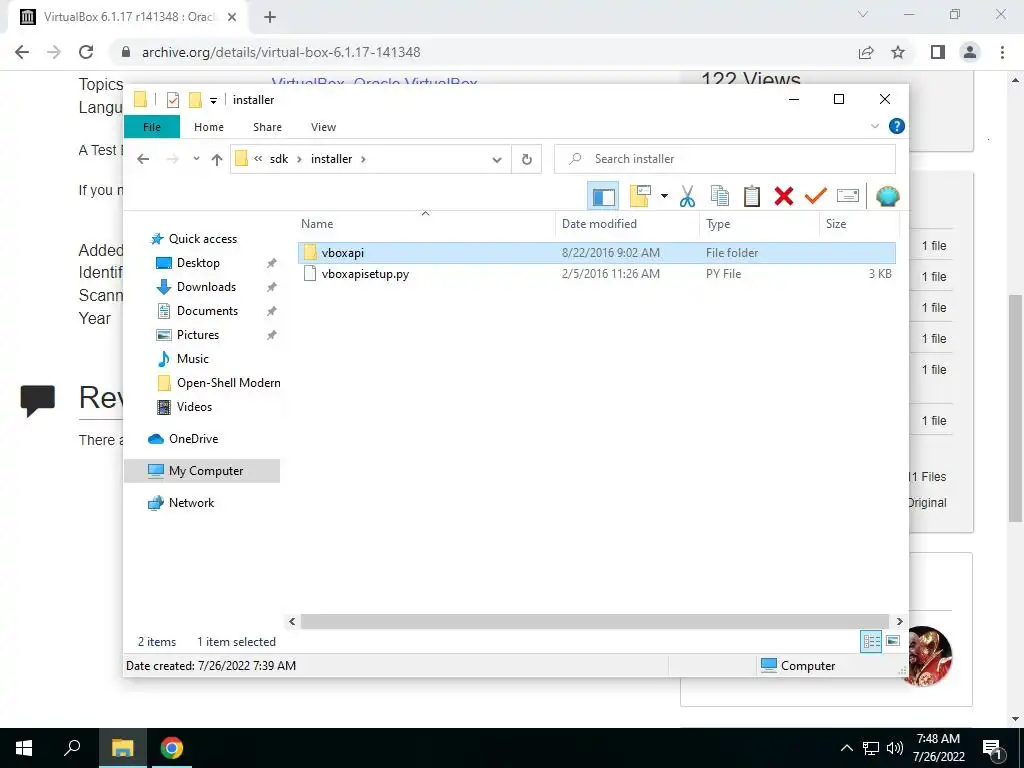Open Chrome profile avatar icon
This screenshot has height=768, width=1024.
[x=970, y=52]
